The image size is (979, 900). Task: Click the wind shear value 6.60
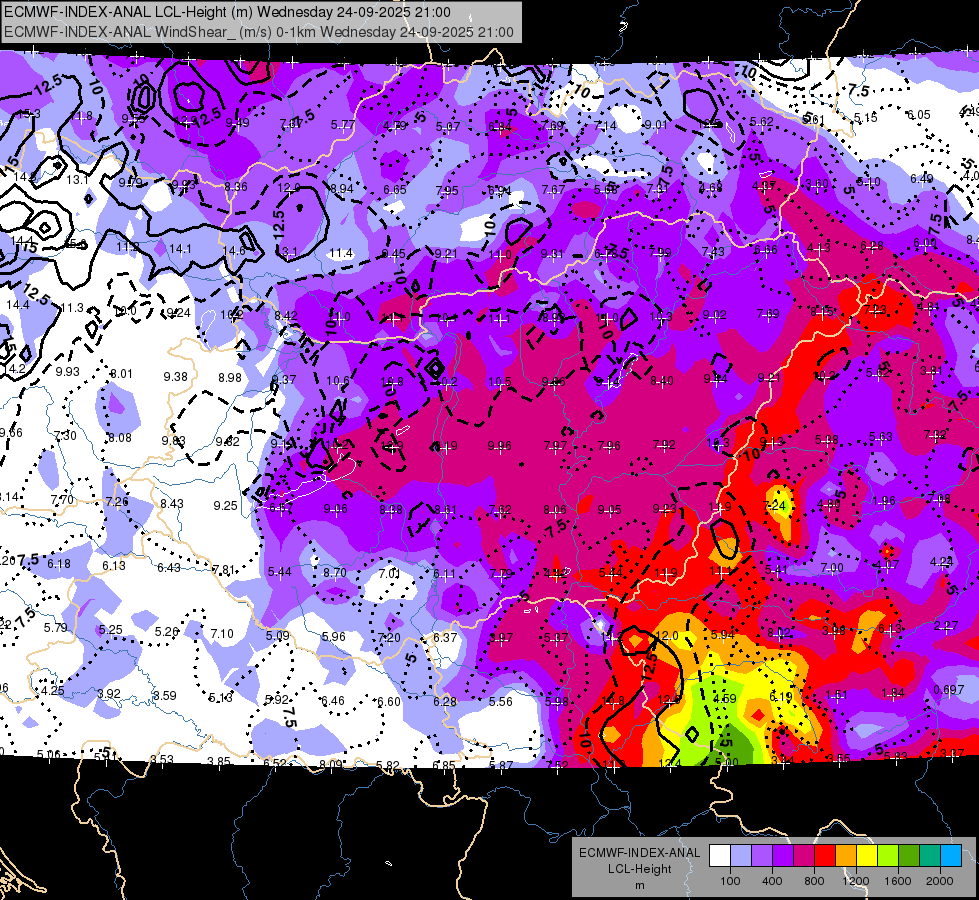click(x=389, y=701)
